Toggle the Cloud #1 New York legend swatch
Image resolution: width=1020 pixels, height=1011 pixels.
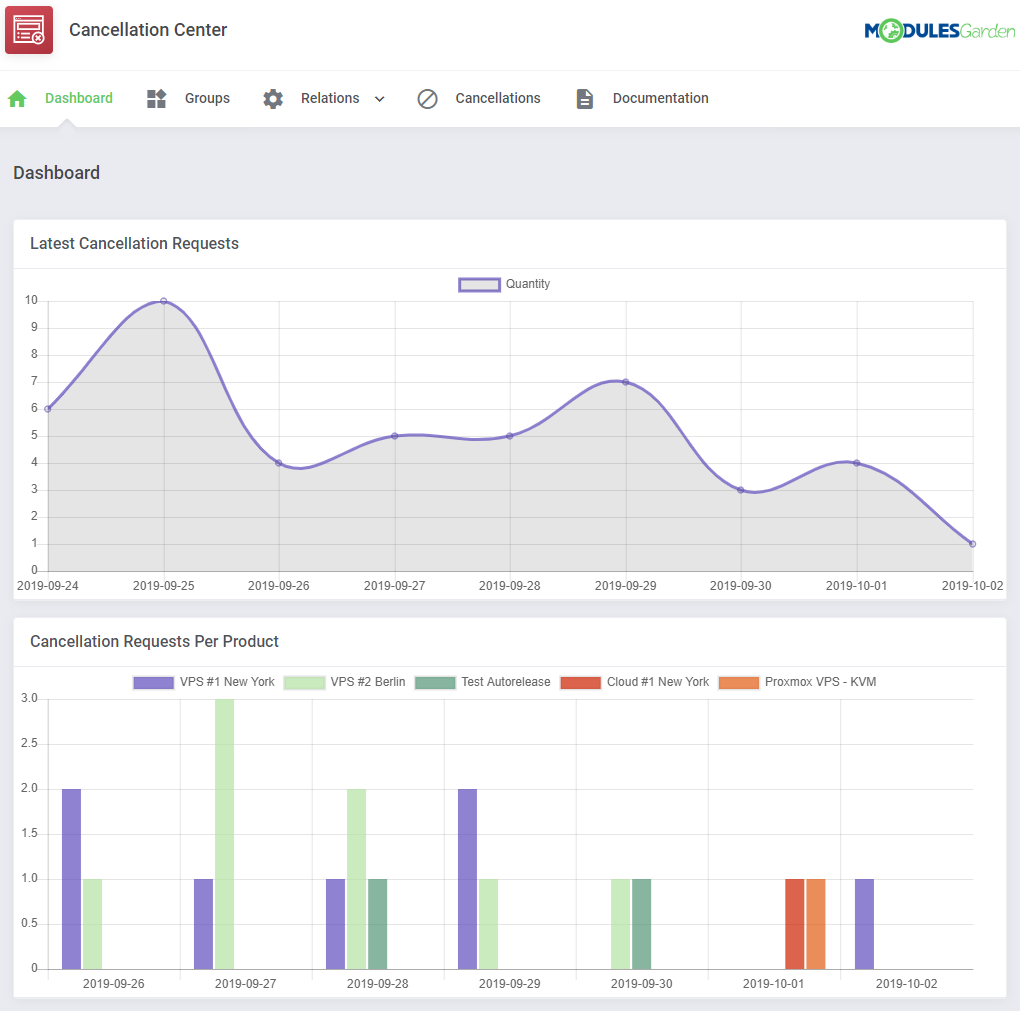[x=580, y=682]
